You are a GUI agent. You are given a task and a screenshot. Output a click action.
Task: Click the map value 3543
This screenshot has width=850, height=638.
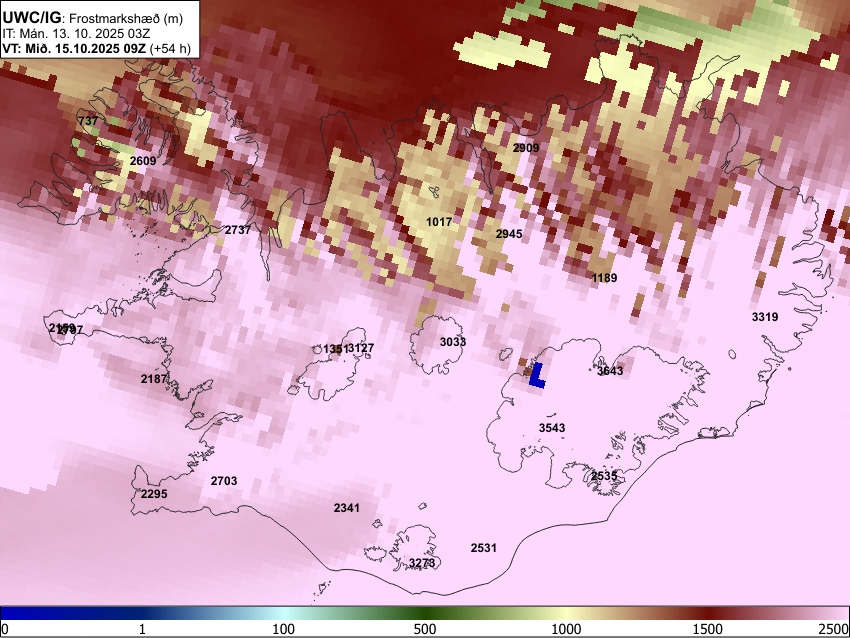coord(552,428)
